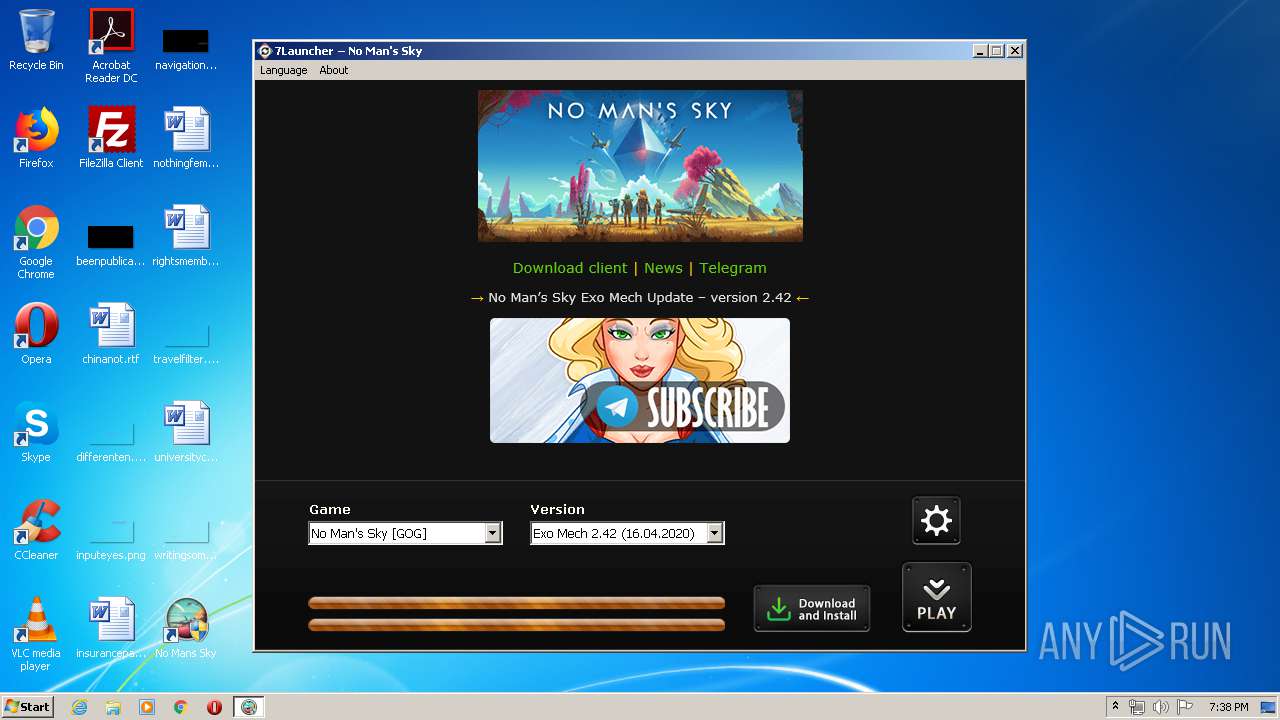Select Firefox desktop shortcut

(x=36, y=138)
